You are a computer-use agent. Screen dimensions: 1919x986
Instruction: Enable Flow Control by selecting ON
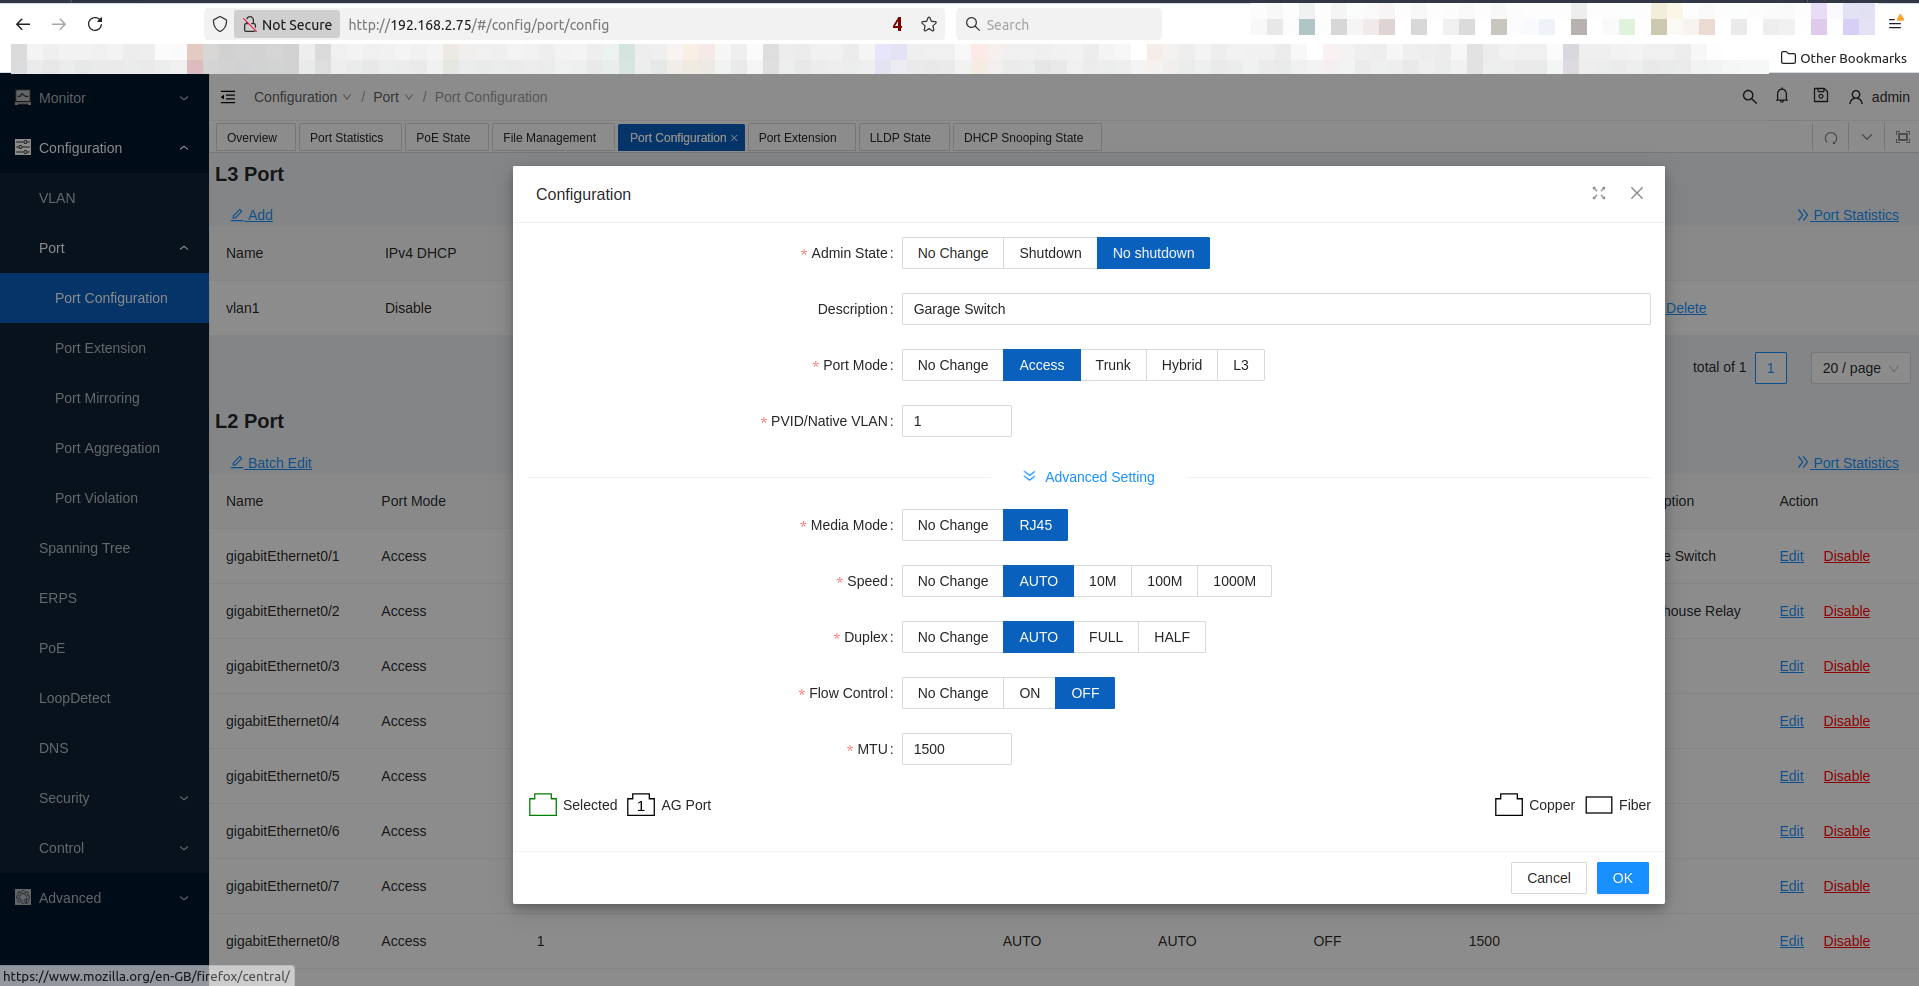coord(1029,693)
